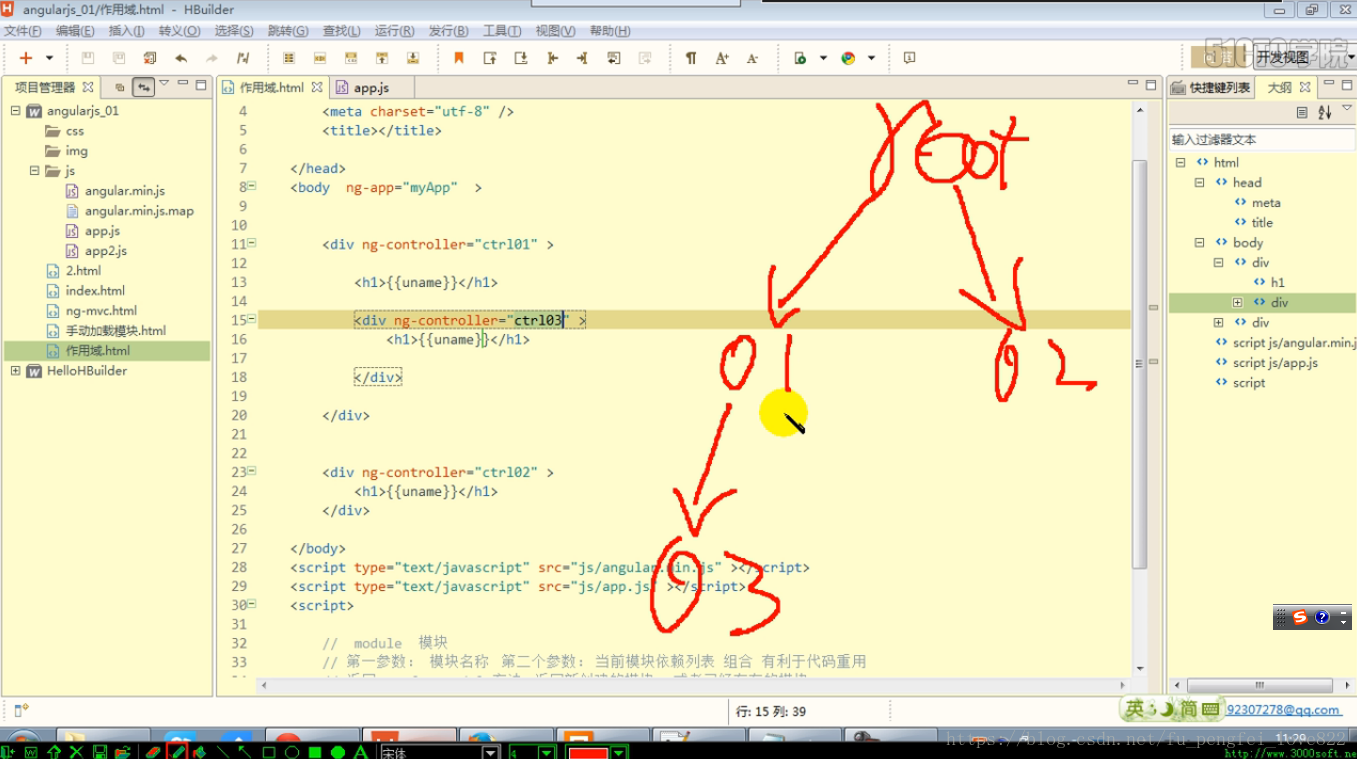The image size is (1357, 759).
Task: Select index.html in project tree
Action: point(95,291)
